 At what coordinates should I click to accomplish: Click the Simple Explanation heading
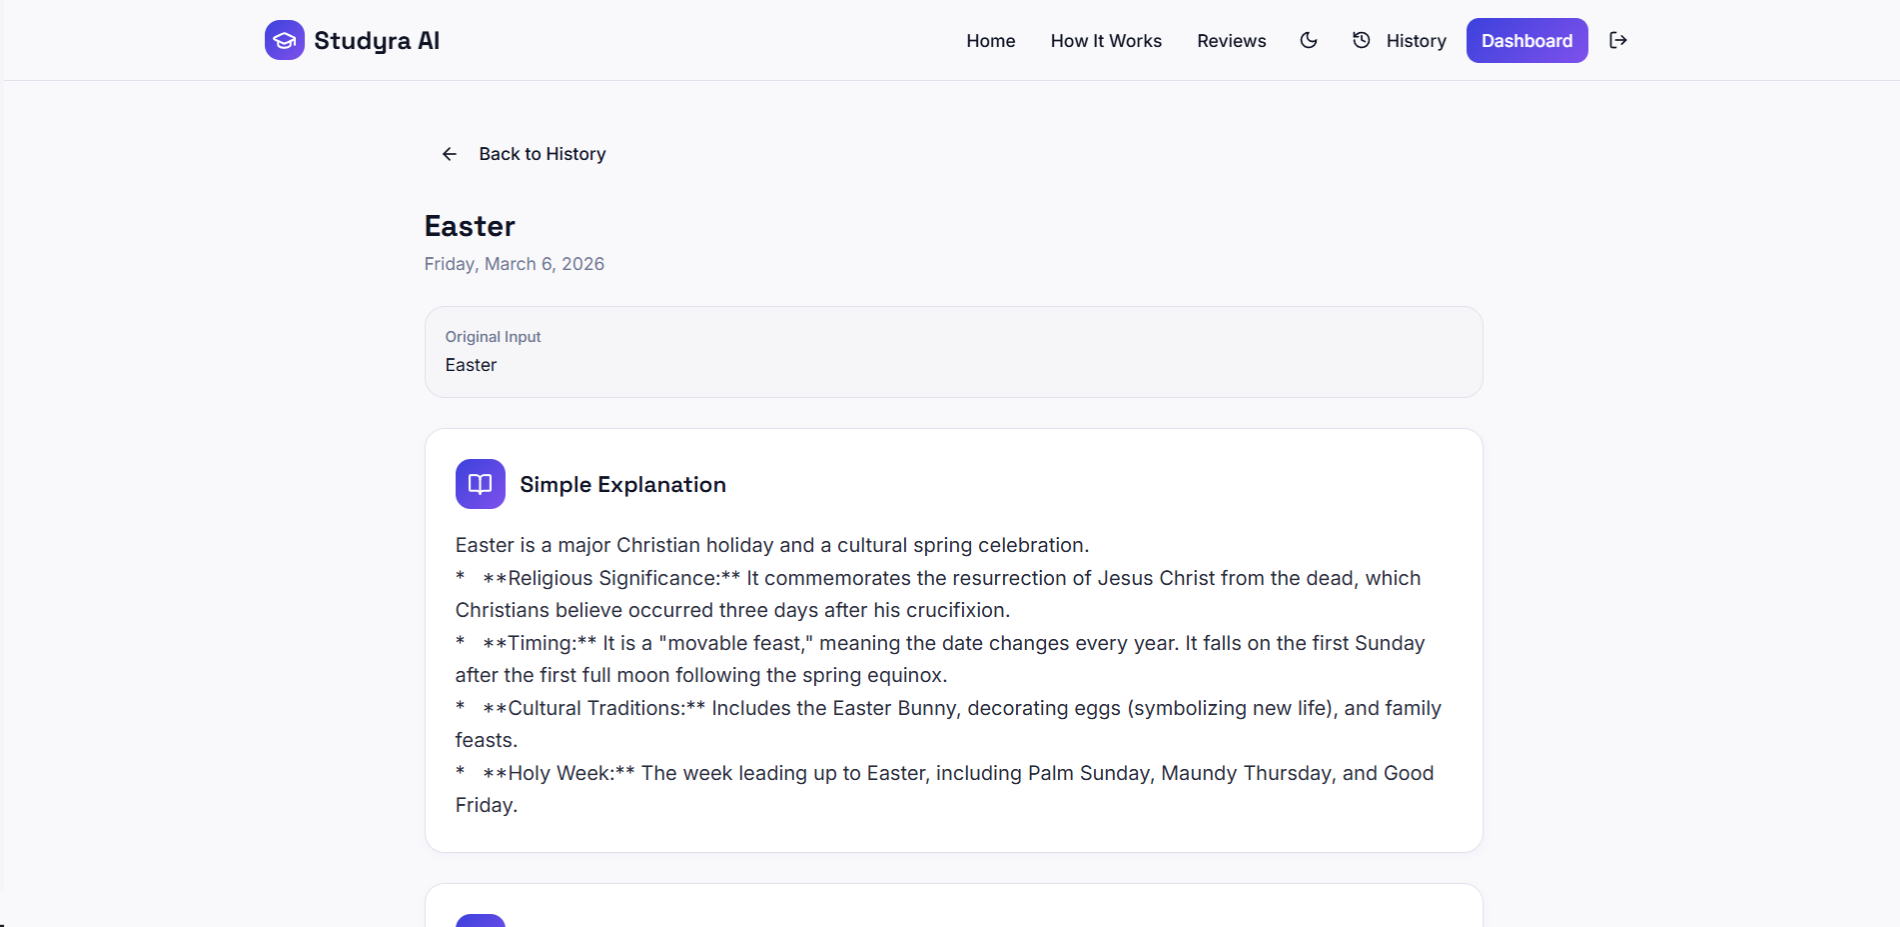pyautogui.click(x=623, y=484)
